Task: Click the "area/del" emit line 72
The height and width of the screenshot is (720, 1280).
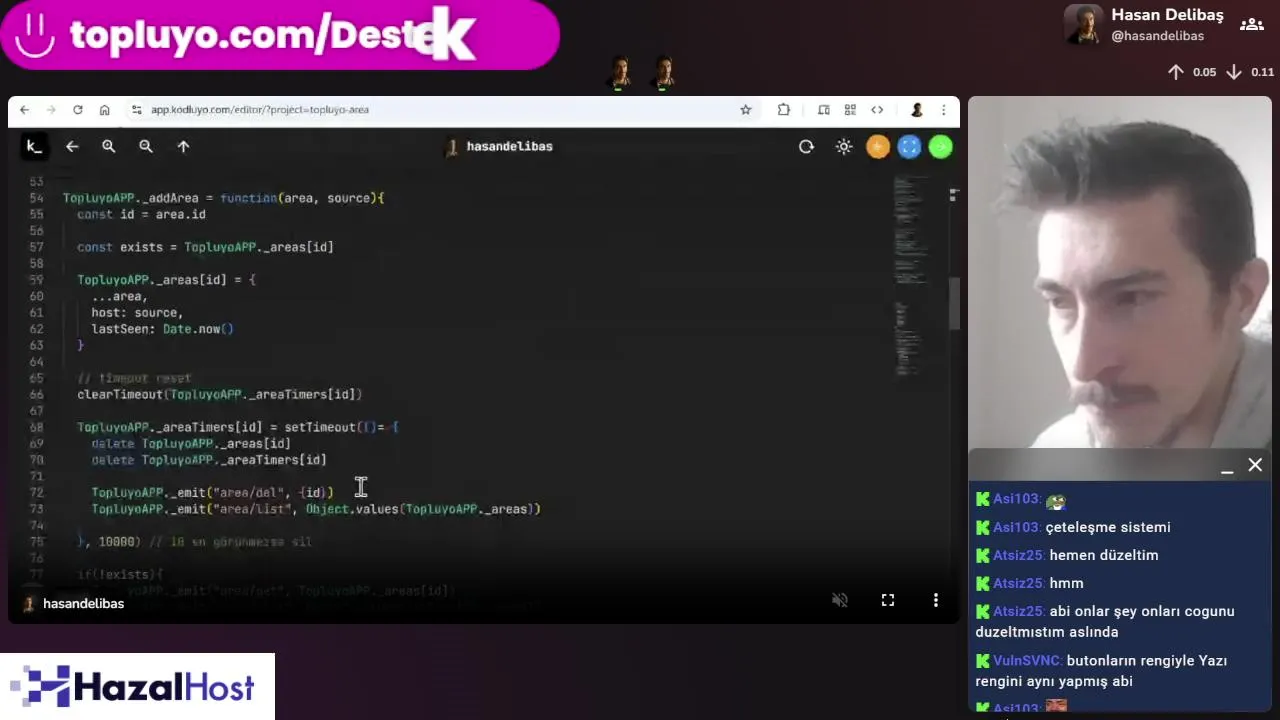Action: 212,493
